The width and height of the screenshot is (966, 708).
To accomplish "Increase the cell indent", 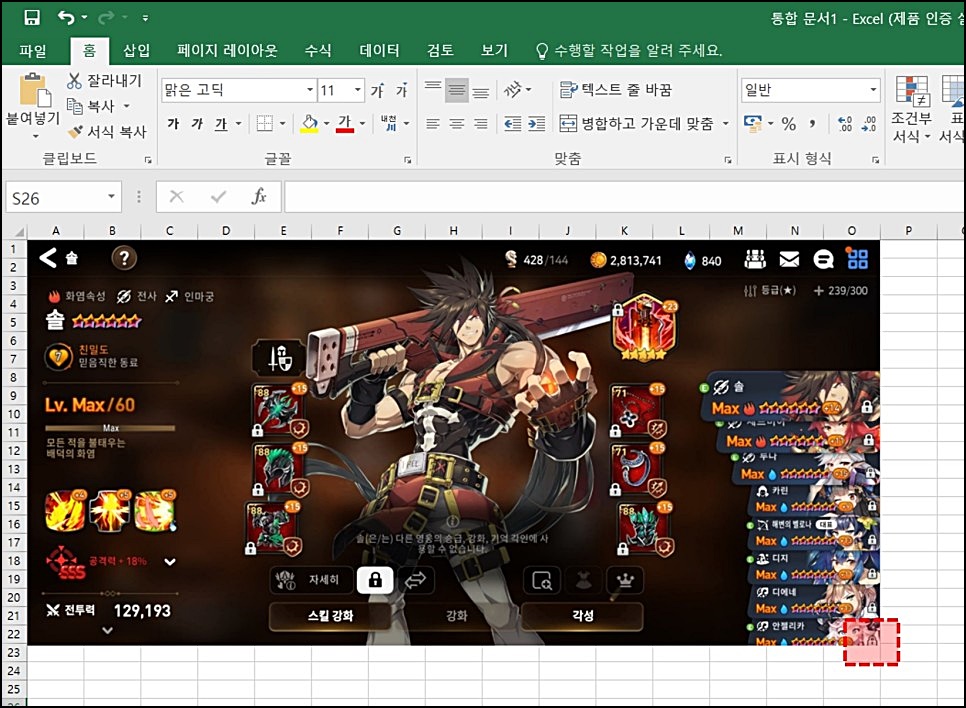I will tap(537, 124).
